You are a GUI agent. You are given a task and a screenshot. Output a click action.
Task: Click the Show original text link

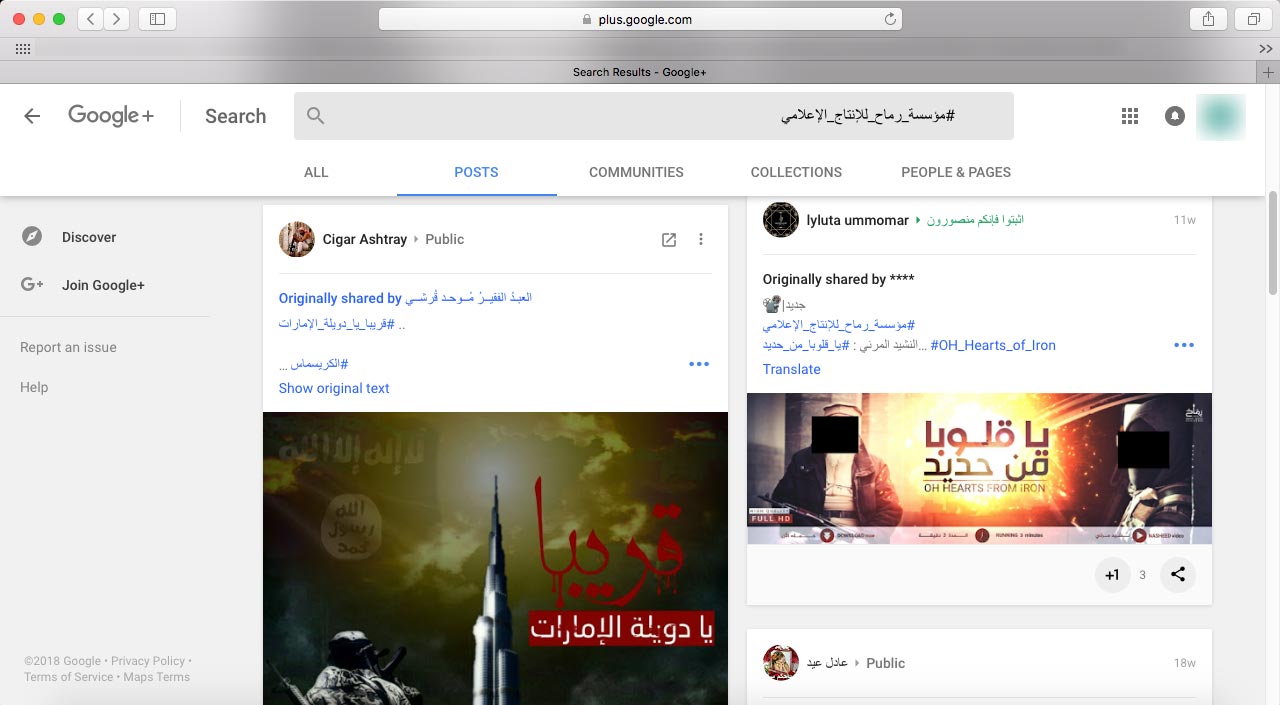click(x=334, y=388)
